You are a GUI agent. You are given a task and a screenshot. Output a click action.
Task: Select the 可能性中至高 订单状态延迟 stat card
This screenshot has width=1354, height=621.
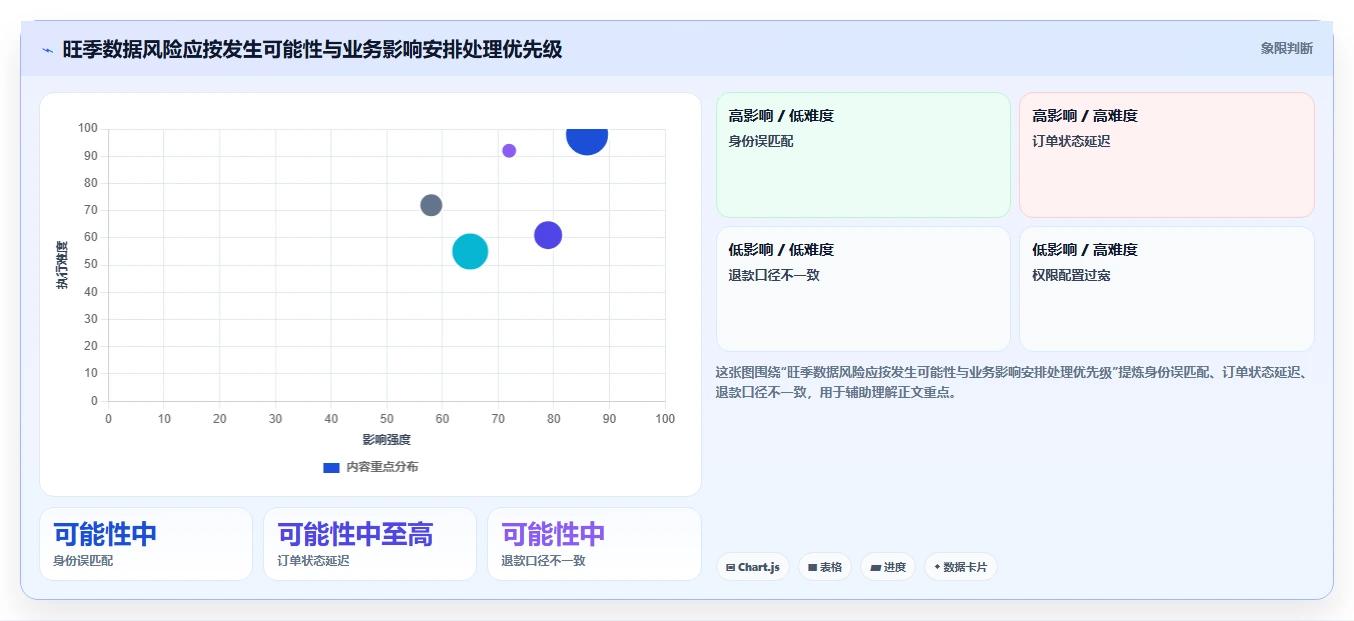coord(370,544)
